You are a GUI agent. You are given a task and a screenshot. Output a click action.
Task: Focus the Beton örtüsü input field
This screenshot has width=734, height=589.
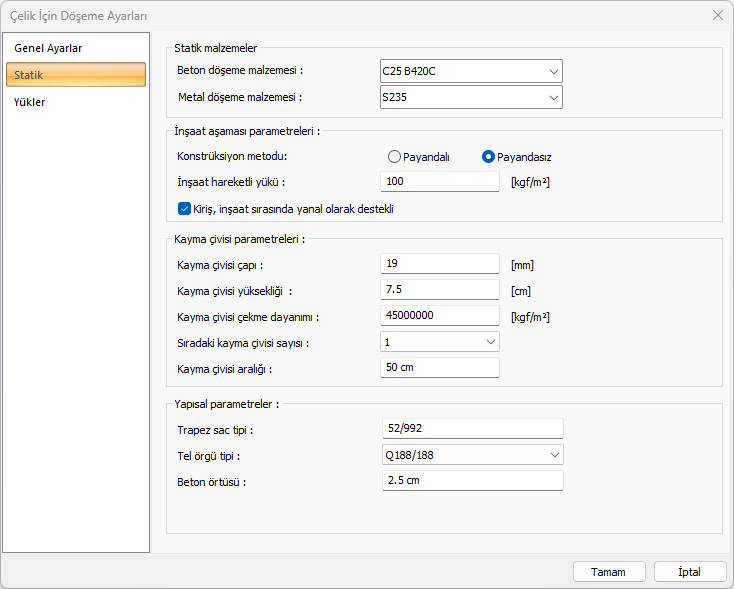tap(472, 481)
